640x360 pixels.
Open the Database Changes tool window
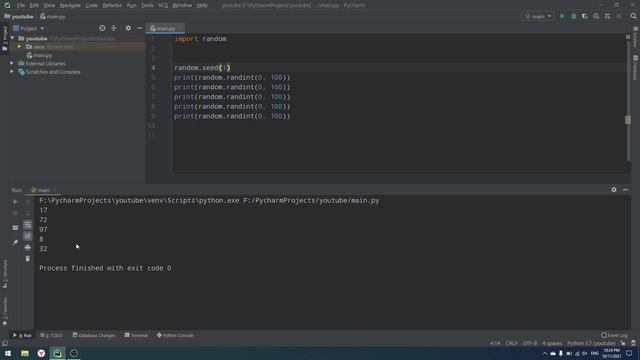point(94,336)
